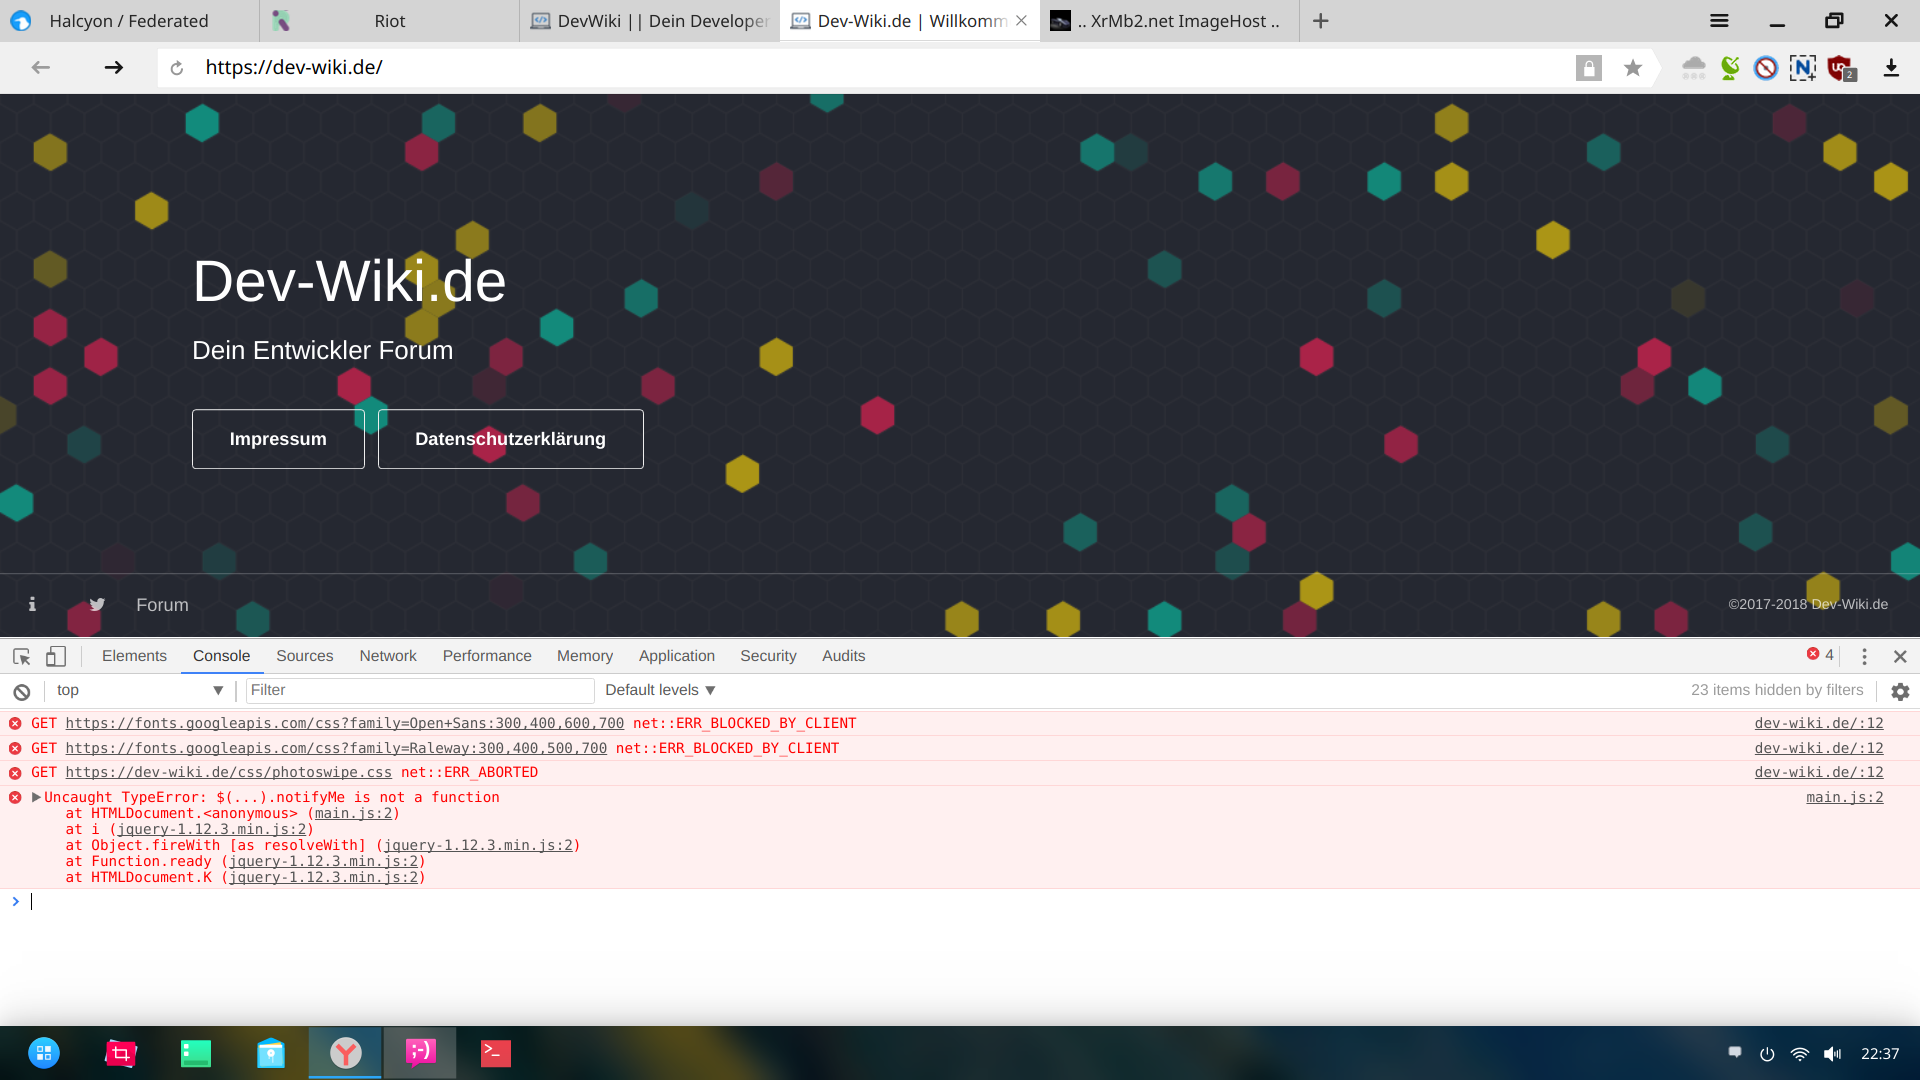Image resolution: width=1920 pixels, height=1080 pixels.
Task: Open the terminal icon in taskbar
Action: (x=495, y=1053)
